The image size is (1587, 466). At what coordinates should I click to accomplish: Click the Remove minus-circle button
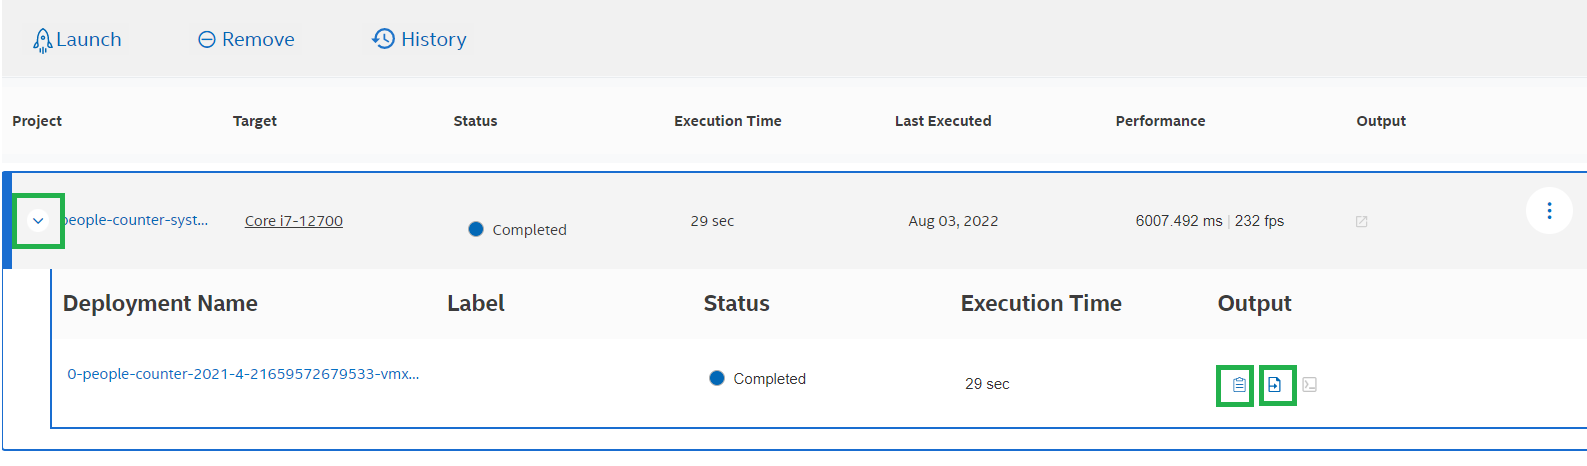[246, 40]
